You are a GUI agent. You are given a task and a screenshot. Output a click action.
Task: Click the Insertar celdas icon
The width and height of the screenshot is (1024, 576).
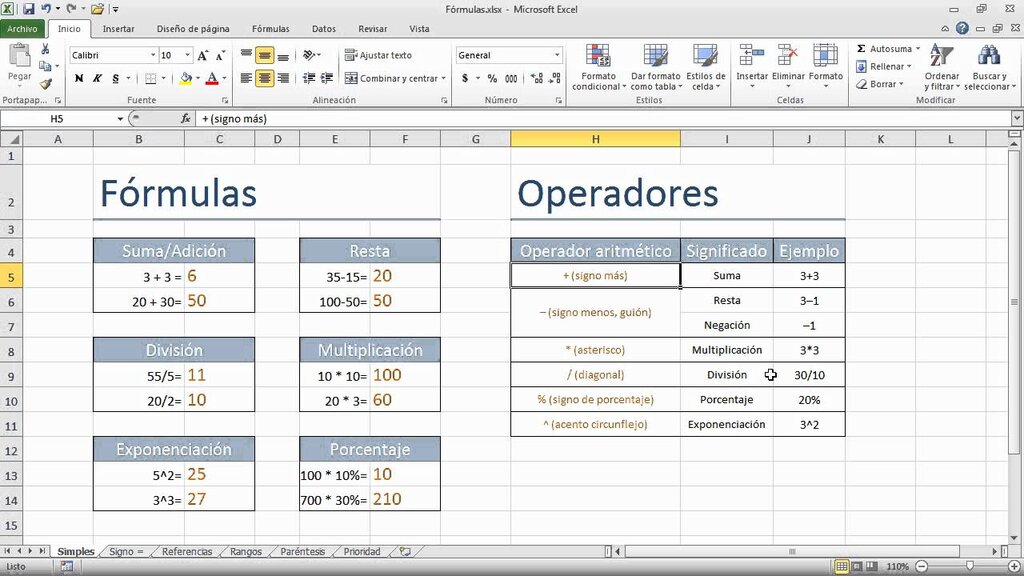[752, 56]
